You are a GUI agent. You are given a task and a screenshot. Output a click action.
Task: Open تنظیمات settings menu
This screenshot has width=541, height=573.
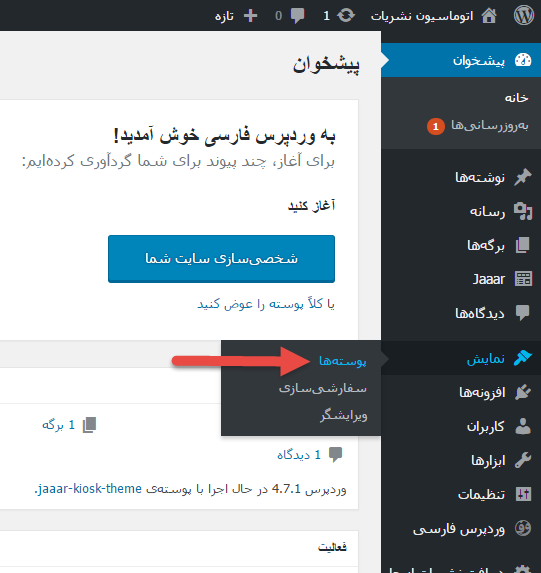click(x=481, y=494)
